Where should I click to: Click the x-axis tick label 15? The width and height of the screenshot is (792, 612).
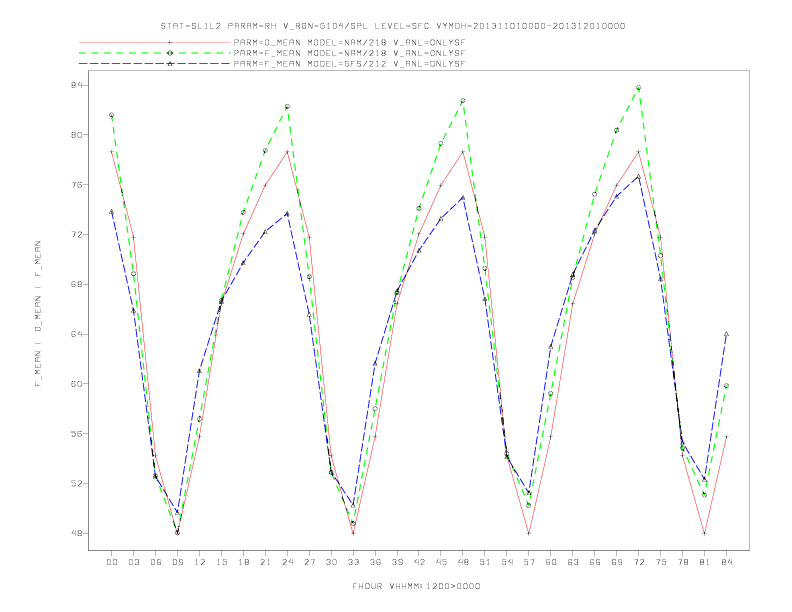click(x=222, y=562)
